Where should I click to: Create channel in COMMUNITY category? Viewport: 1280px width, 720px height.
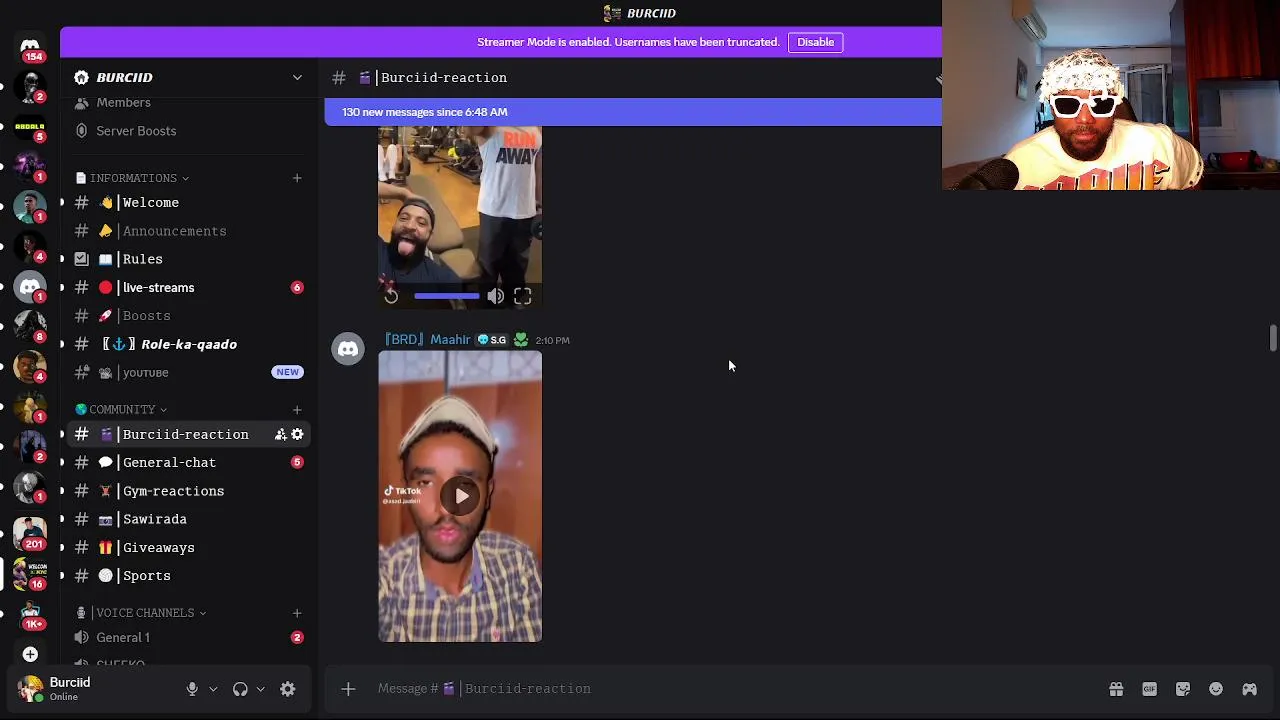pyautogui.click(x=297, y=409)
